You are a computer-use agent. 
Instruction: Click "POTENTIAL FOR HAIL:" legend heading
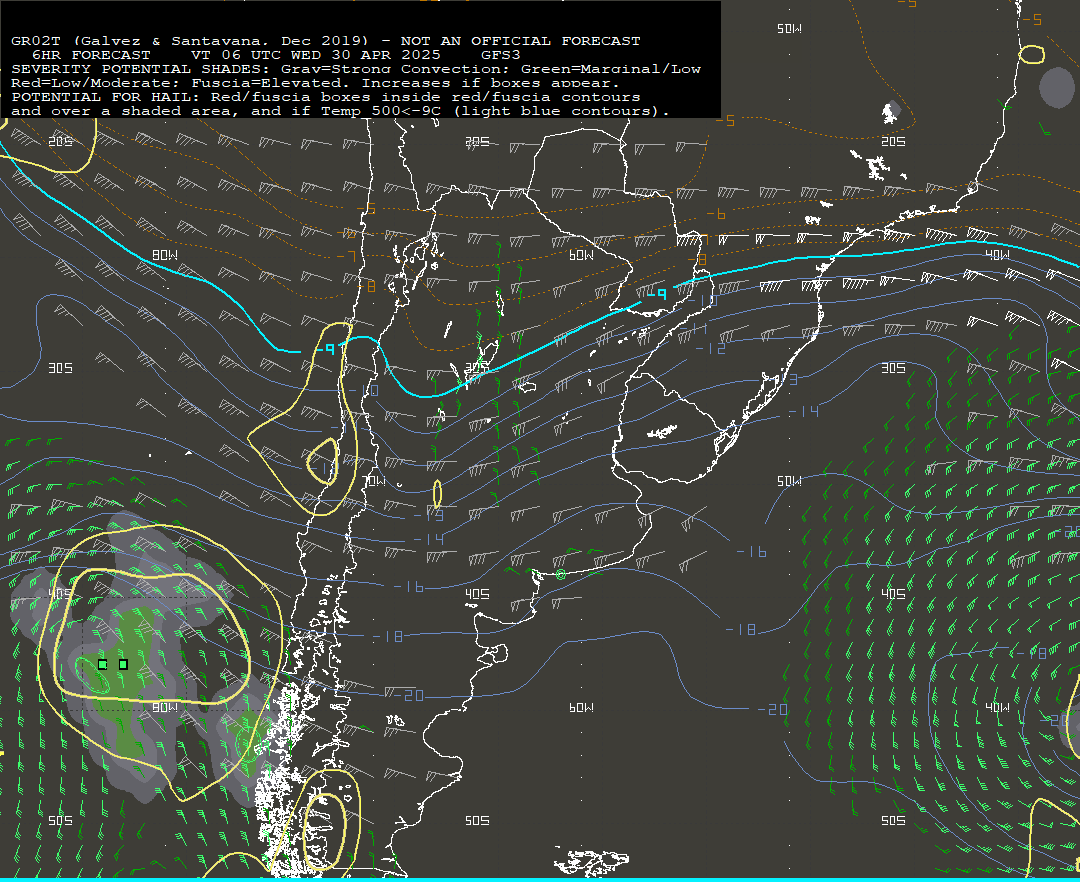tap(107, 97)
